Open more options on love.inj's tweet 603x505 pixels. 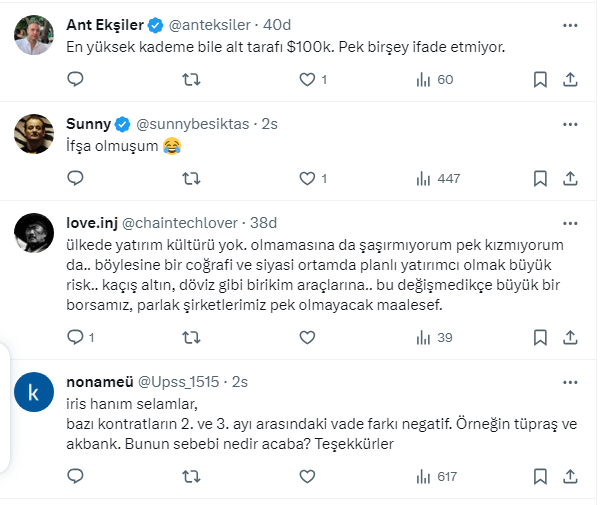570,223
